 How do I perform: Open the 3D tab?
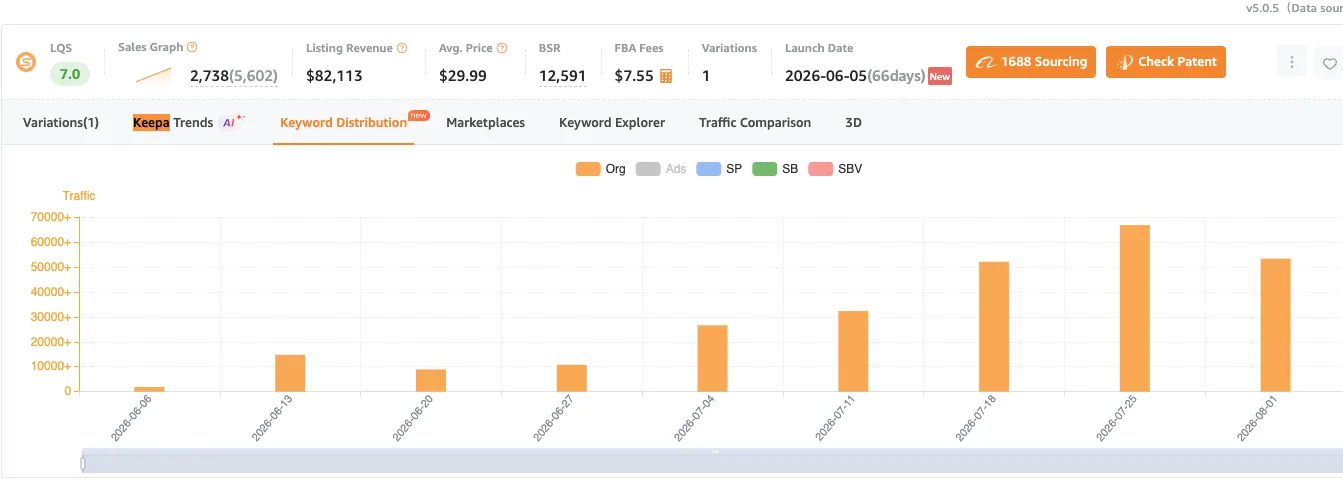coord(854,123)
